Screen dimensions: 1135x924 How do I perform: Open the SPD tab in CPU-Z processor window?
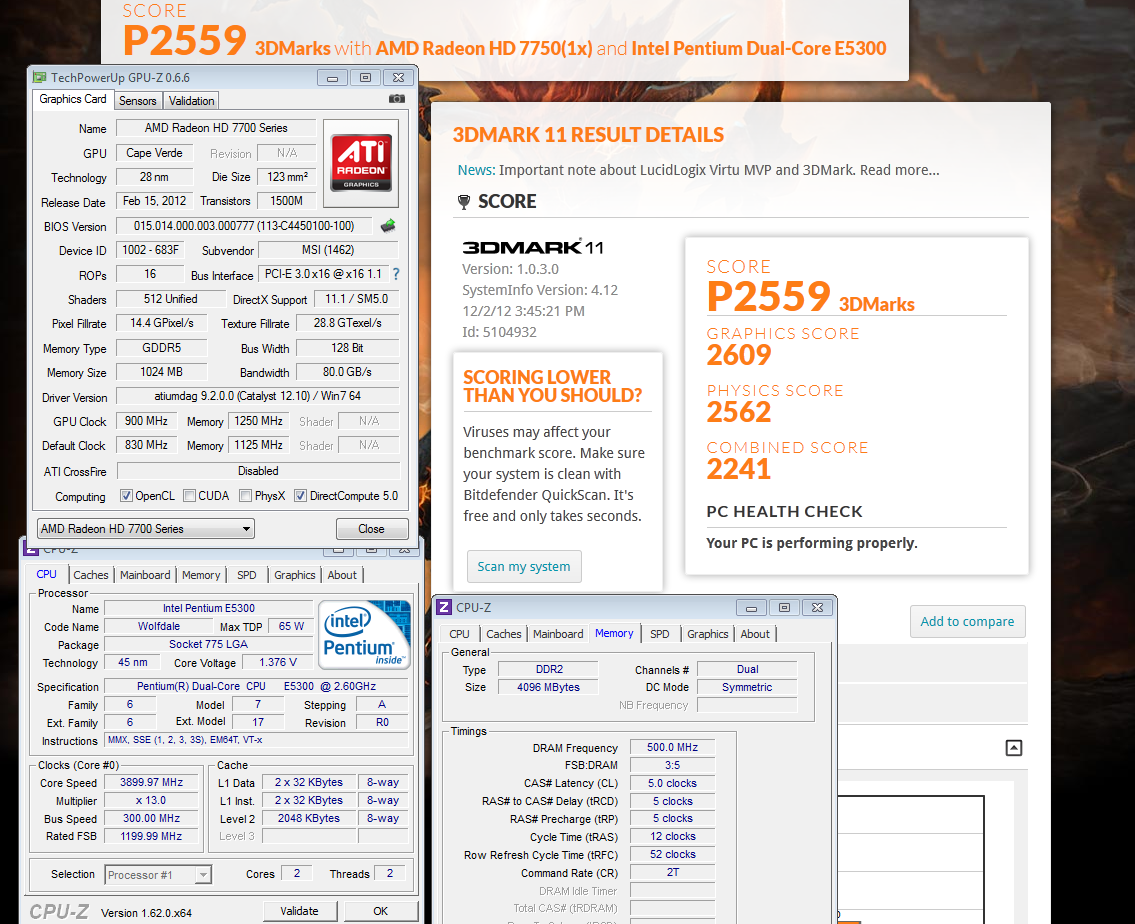point(247,575)
